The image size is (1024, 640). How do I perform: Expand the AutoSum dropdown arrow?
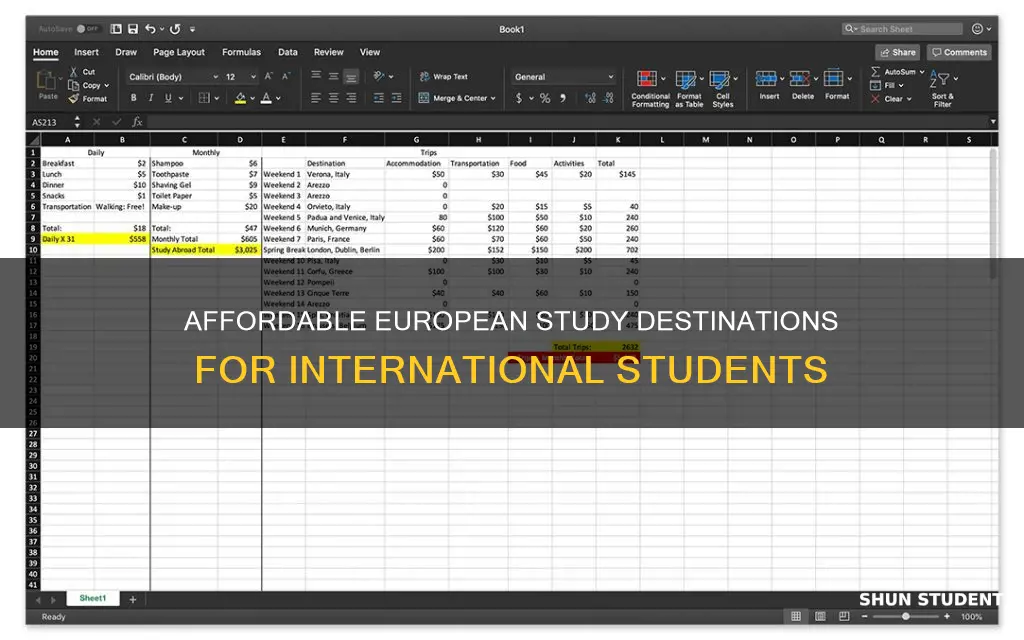click(x=922, y=72)
